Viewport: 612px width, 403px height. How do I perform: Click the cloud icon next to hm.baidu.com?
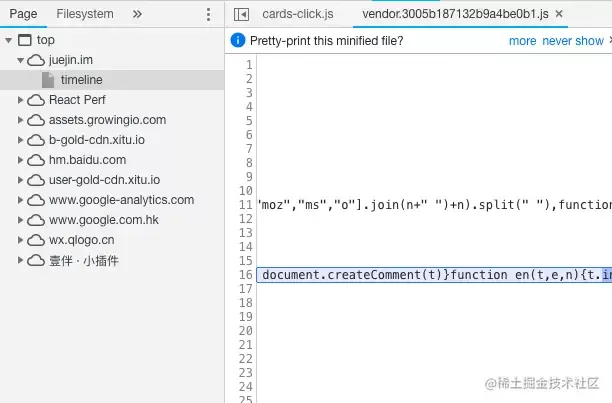(x=36, y=160)
